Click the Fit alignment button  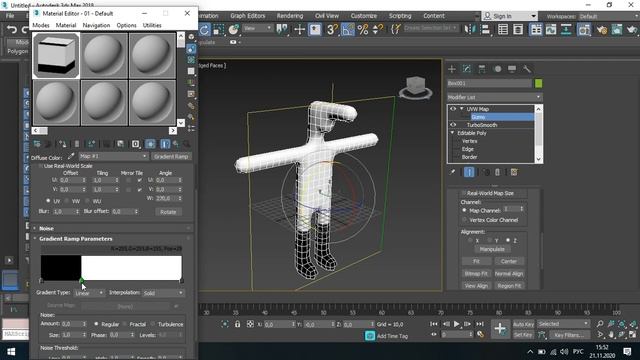coord(476,261)
